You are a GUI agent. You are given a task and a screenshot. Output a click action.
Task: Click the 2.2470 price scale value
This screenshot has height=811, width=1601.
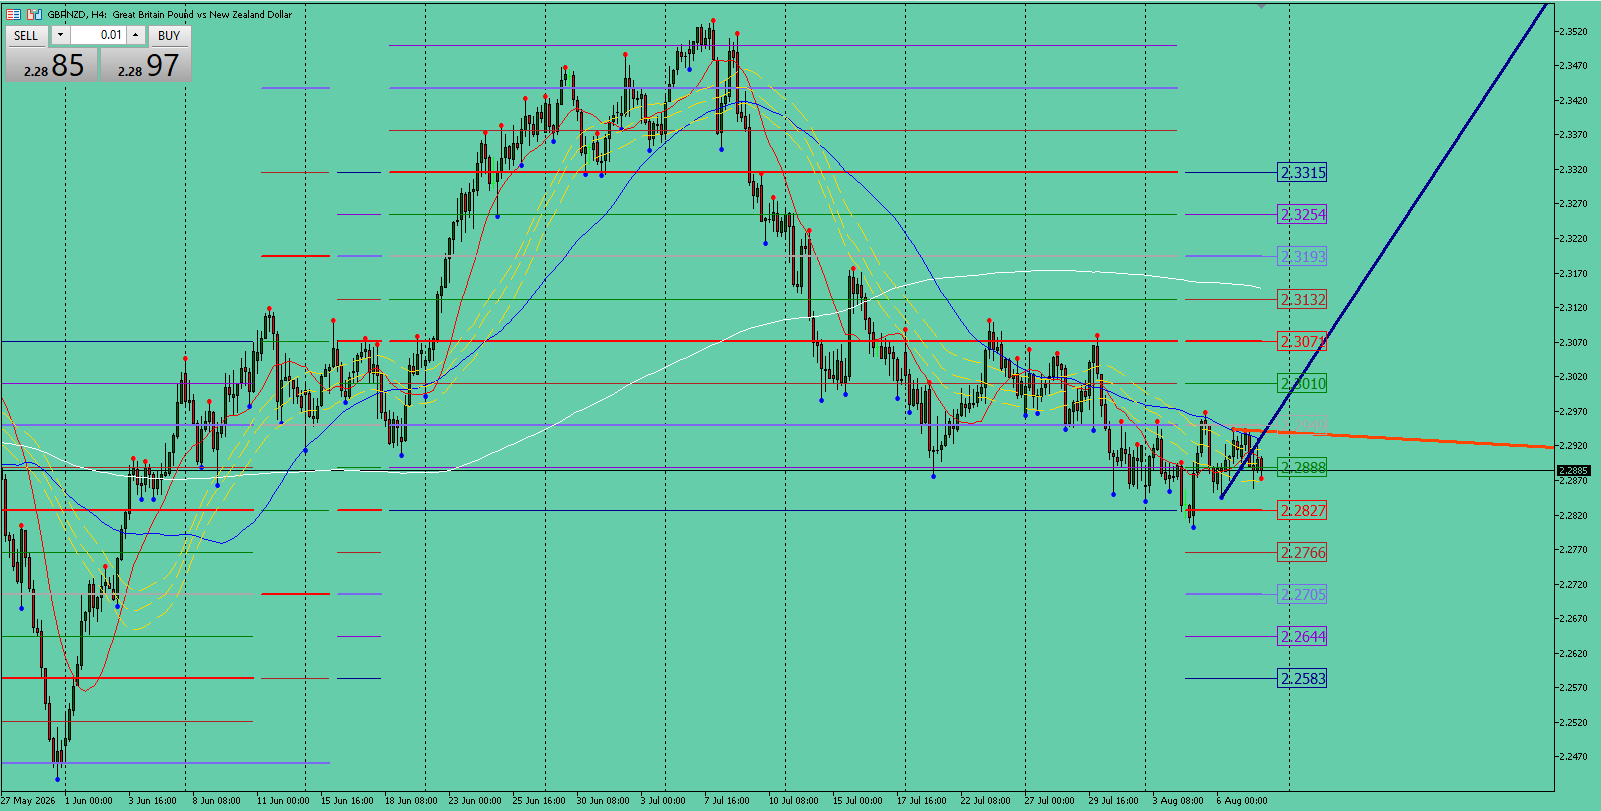(1573, 756)
